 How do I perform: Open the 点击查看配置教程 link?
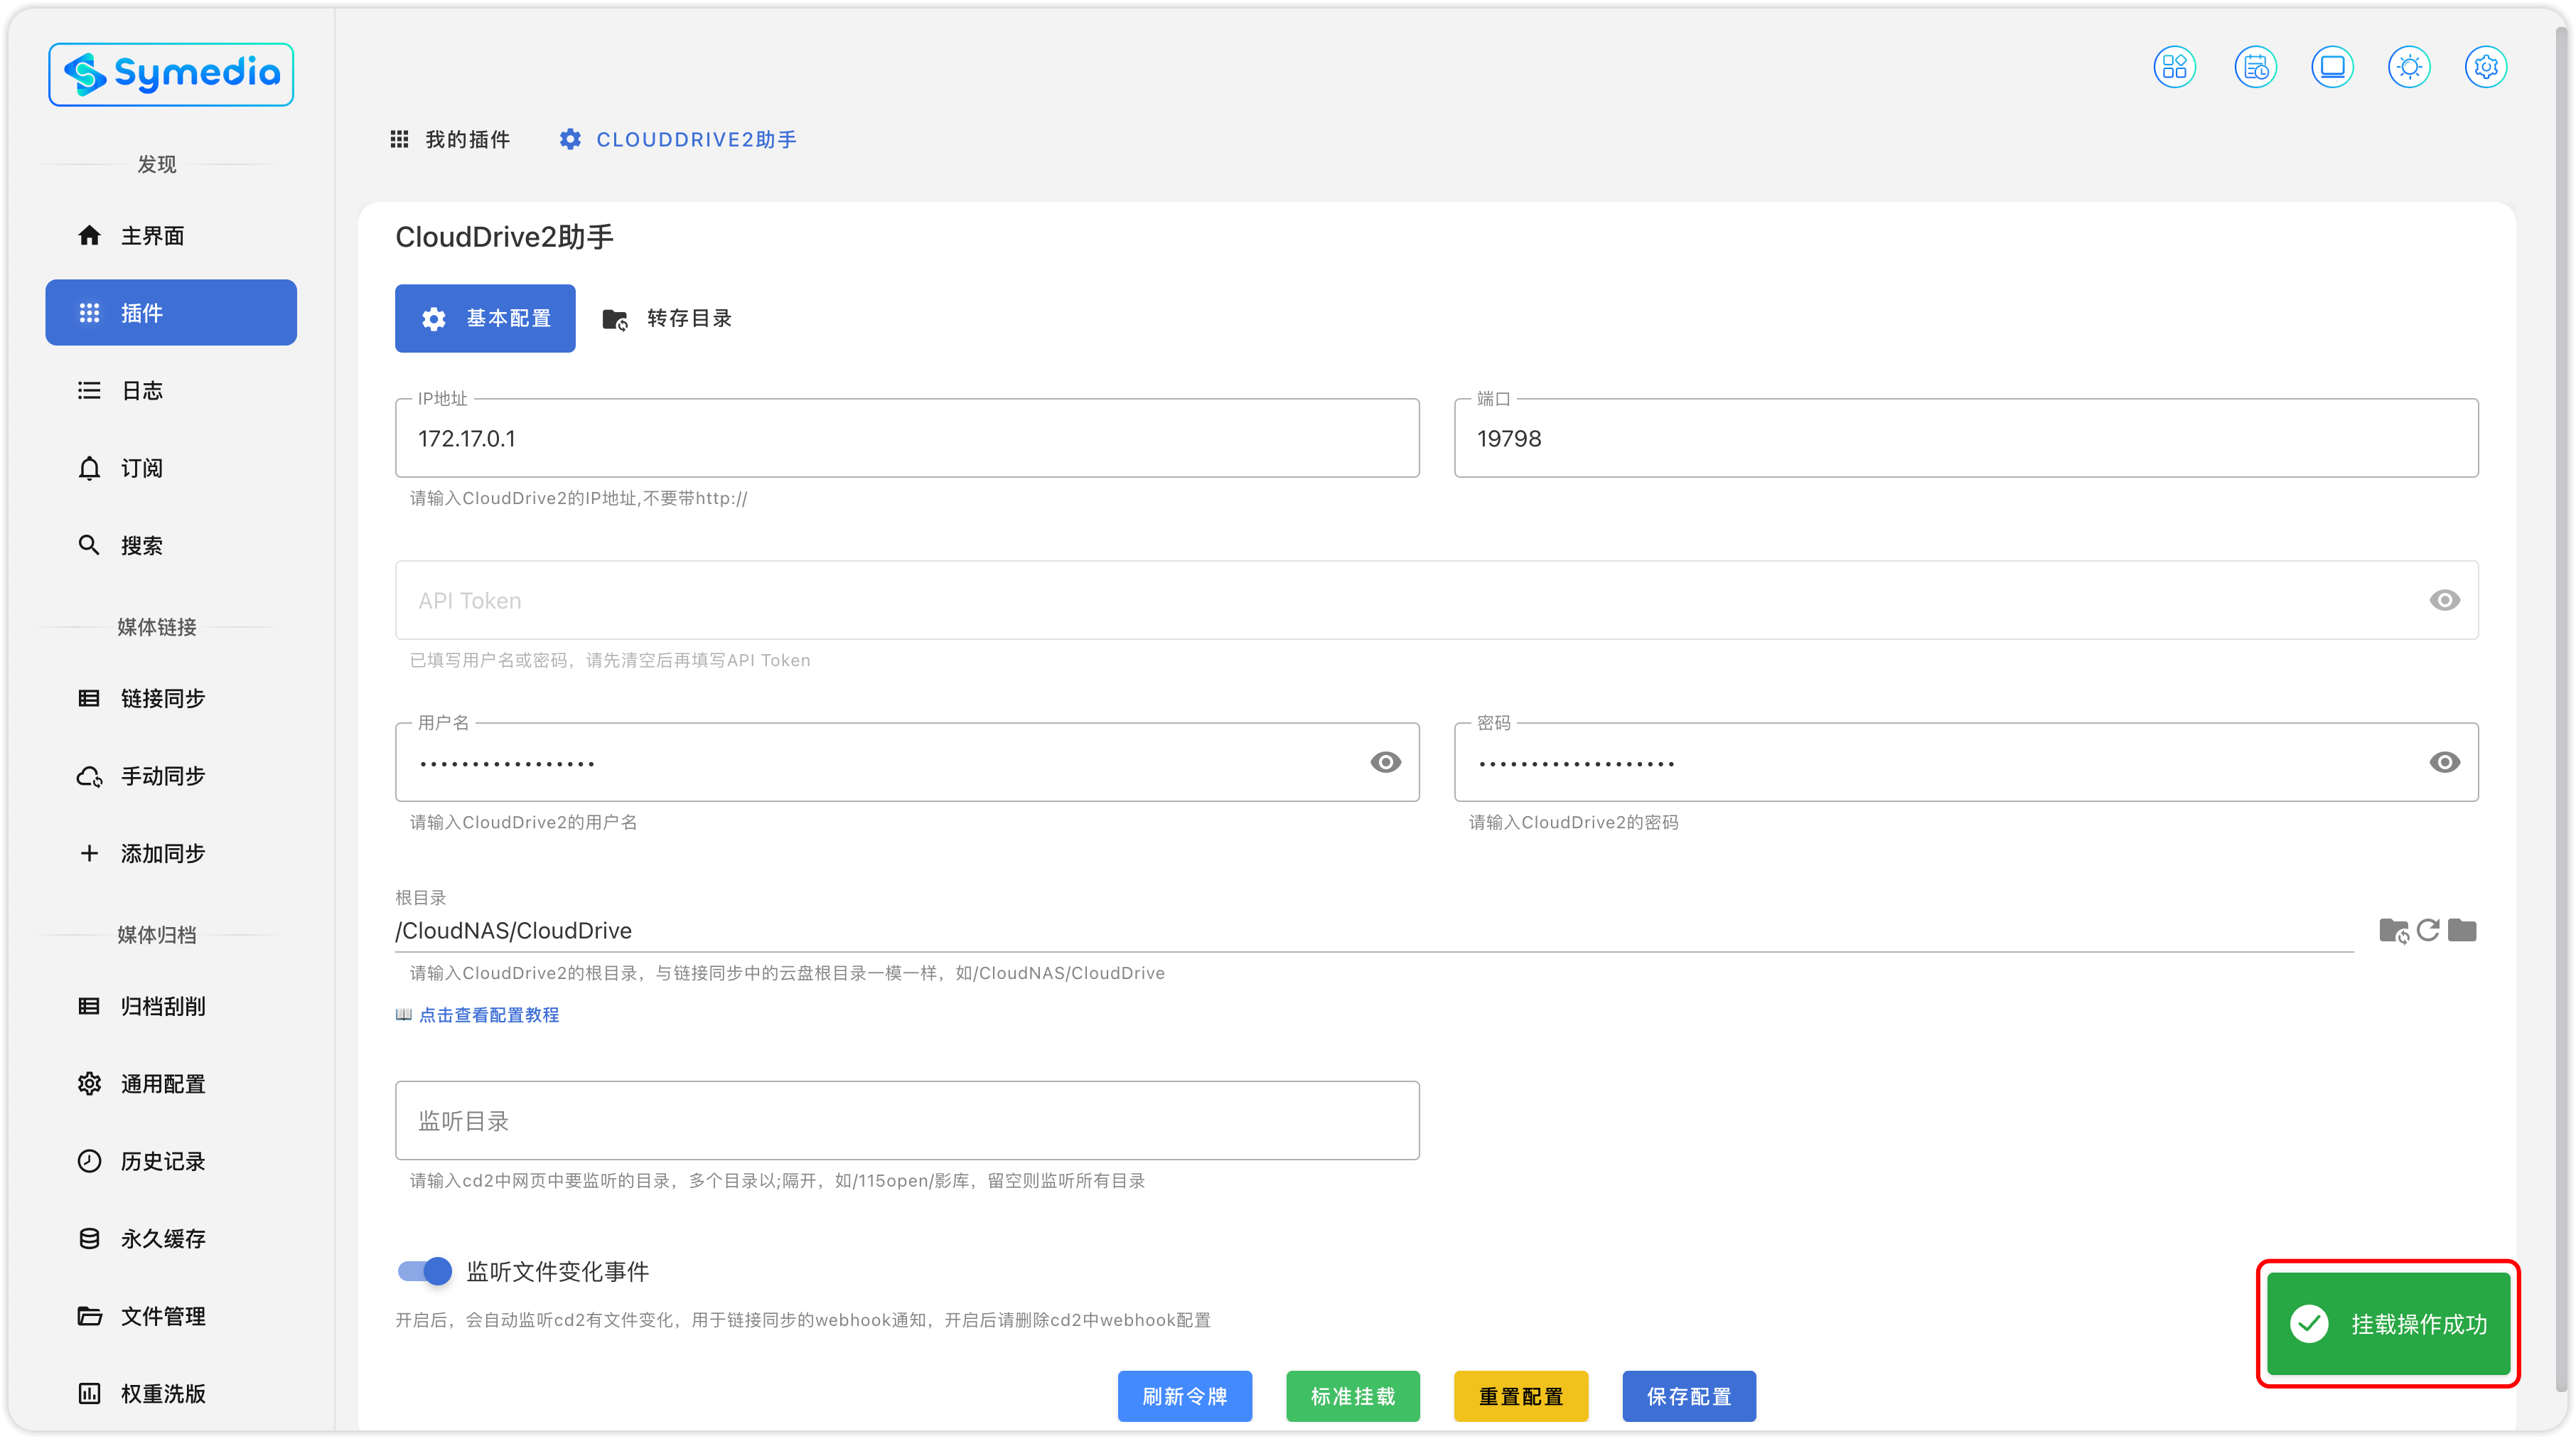pos(488,1014)
